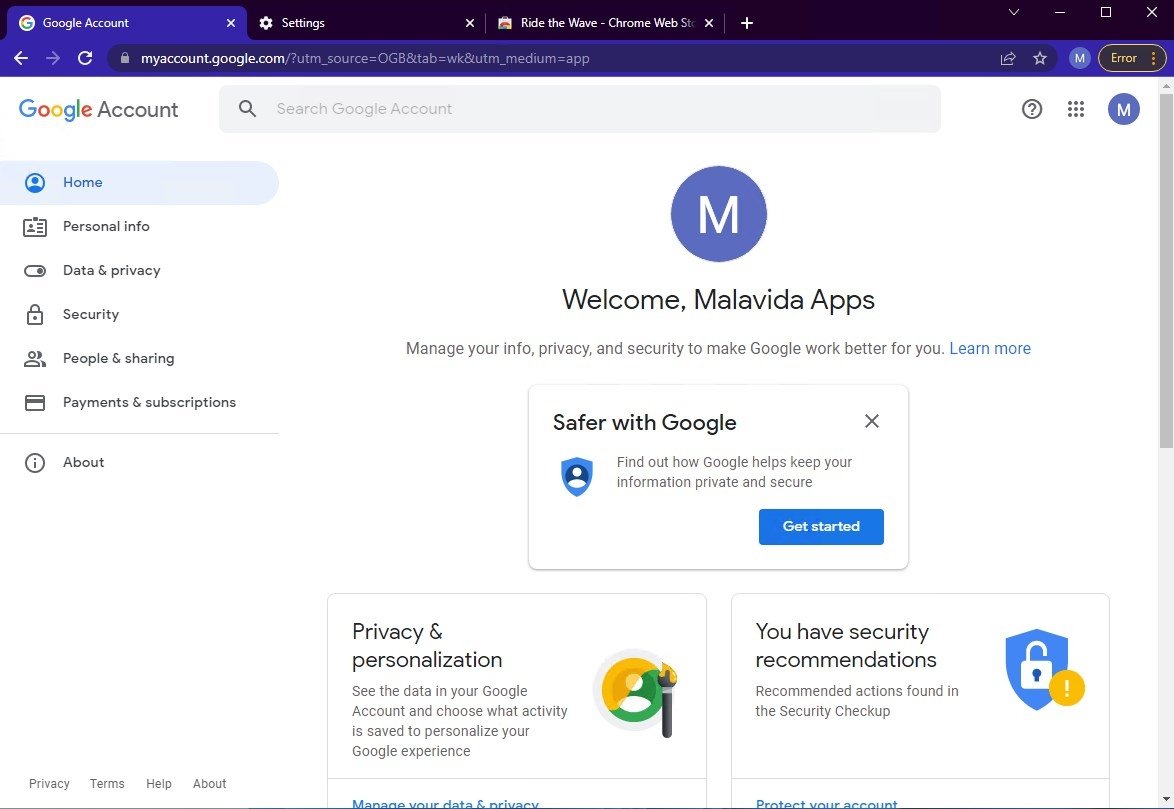1174x809 pixels.
Task: Click the Google Account logo
Action: pos(99,109)
